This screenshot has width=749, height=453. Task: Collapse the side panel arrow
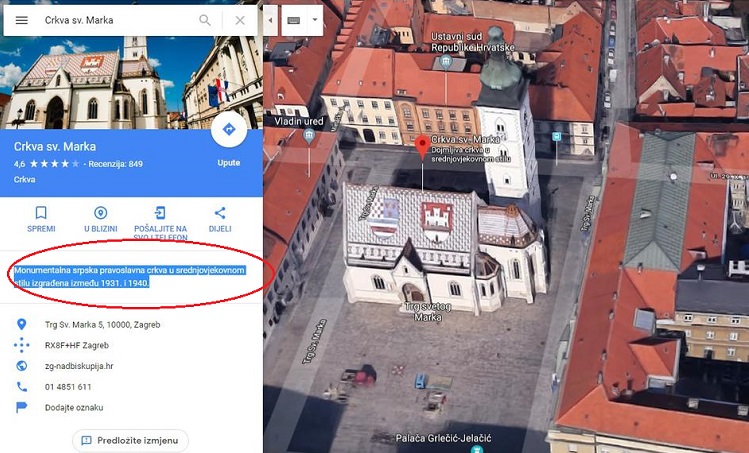pyautogui.click(x=270, y=20)
